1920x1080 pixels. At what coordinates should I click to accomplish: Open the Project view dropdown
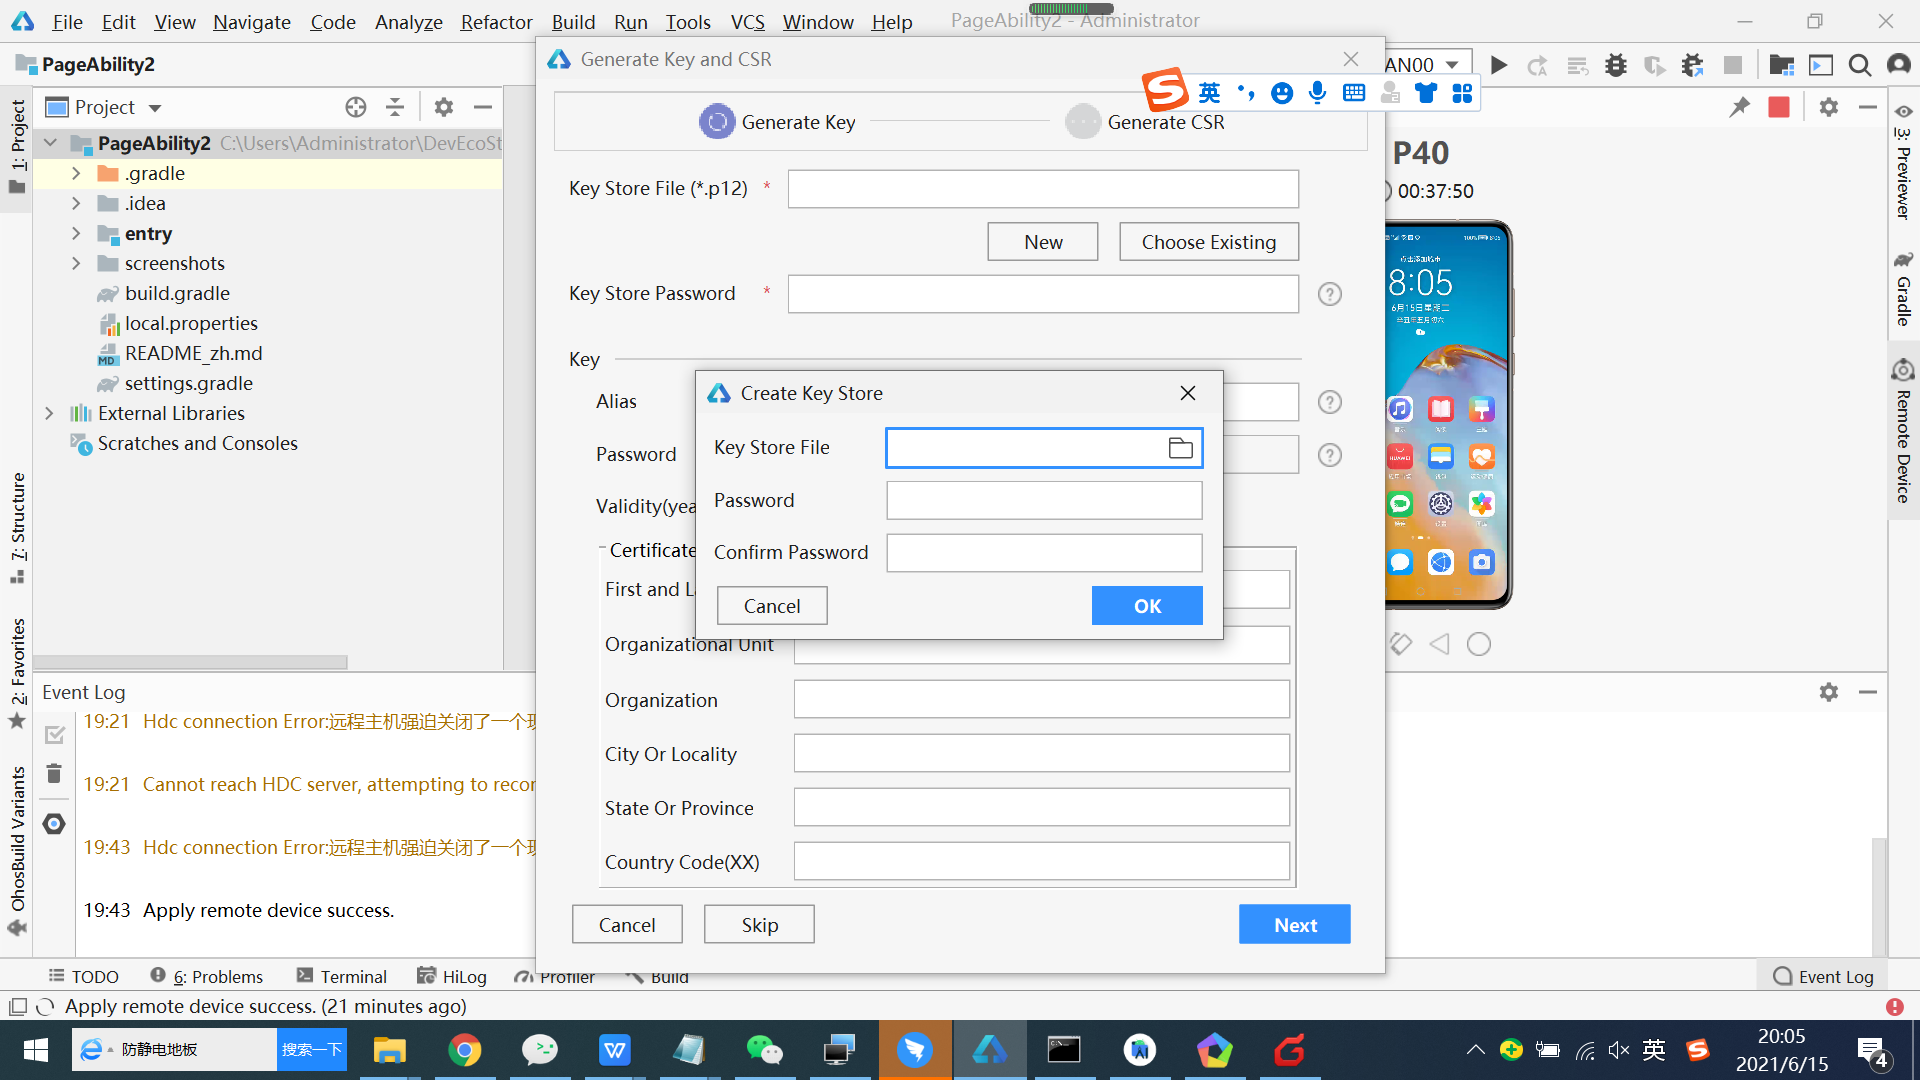155,107
